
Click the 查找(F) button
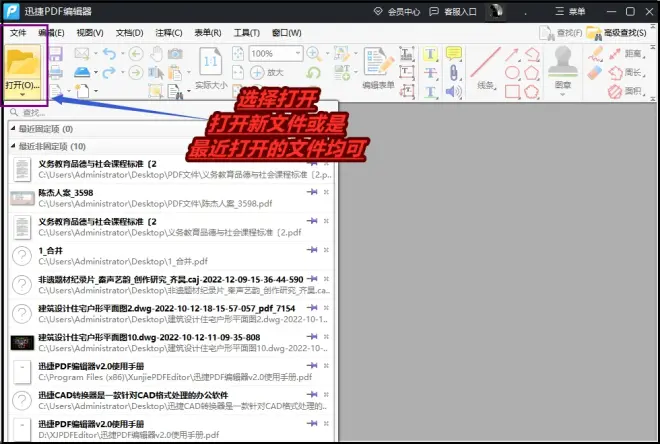tap(561, 33)
